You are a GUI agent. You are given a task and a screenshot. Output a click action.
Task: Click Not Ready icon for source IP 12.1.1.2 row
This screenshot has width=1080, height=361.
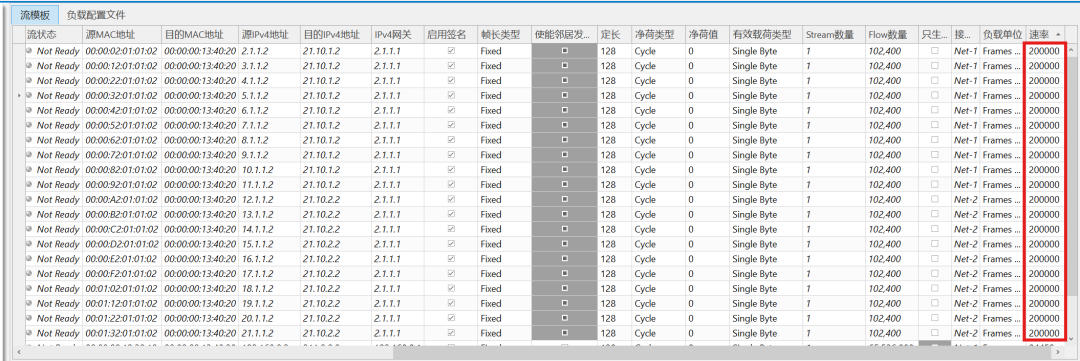coord(30,200)
